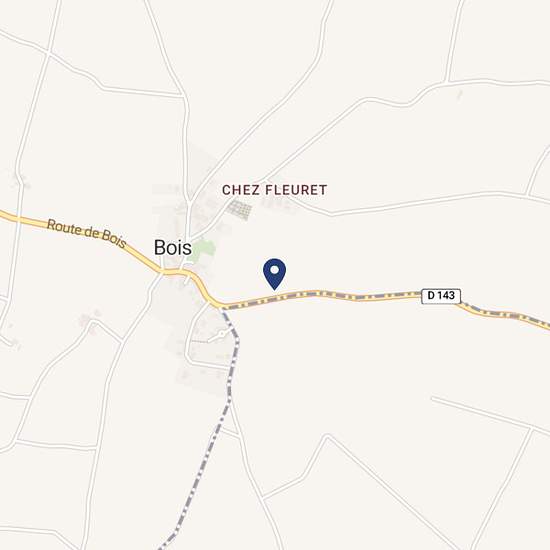
Task: Select the D 143 road shield
Action: [x=441, y=296]
